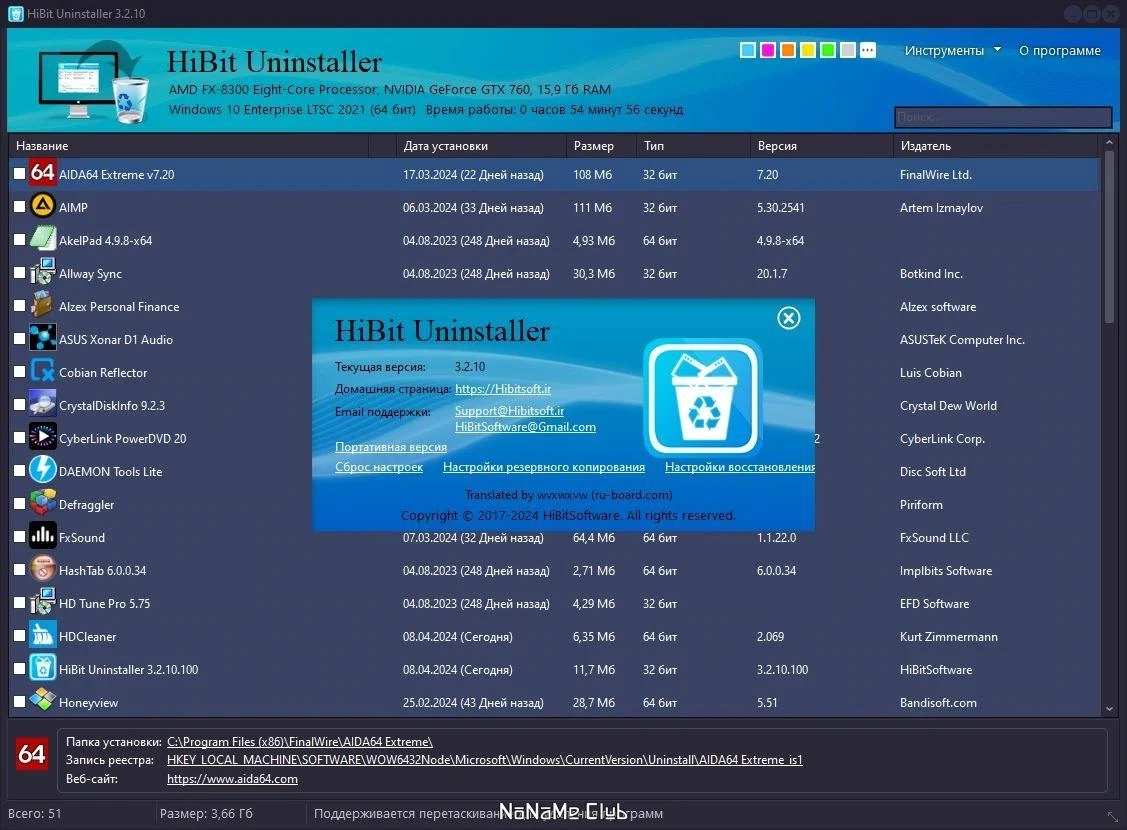Sort by the Тип column header
The width and height of the screenshot is (1127, 830).
tap(693, 146)
